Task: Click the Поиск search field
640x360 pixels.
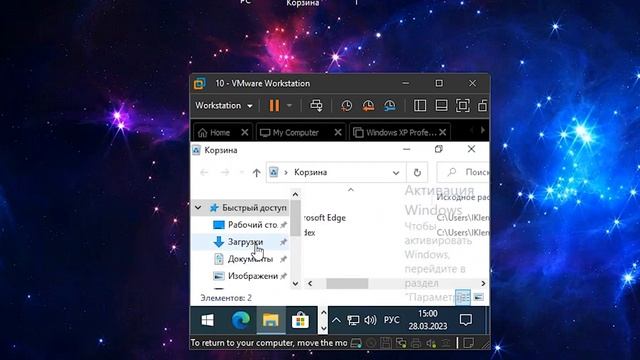Action: [x=463, y=172]
